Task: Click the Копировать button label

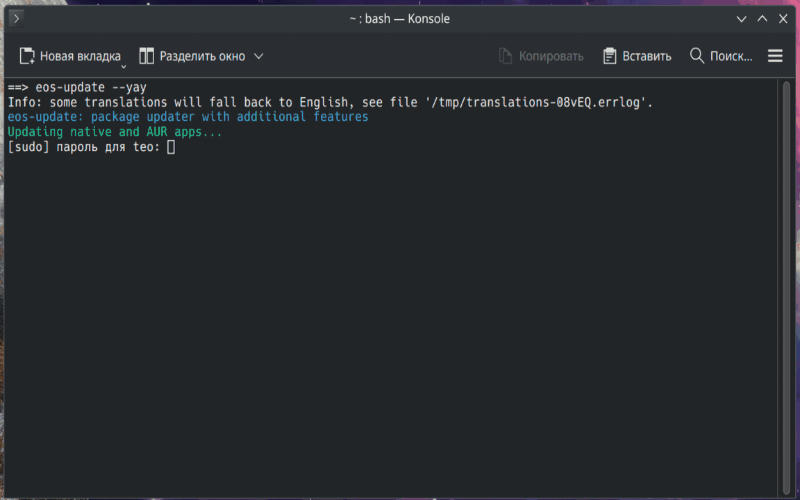Action: (x=551, y=56)
